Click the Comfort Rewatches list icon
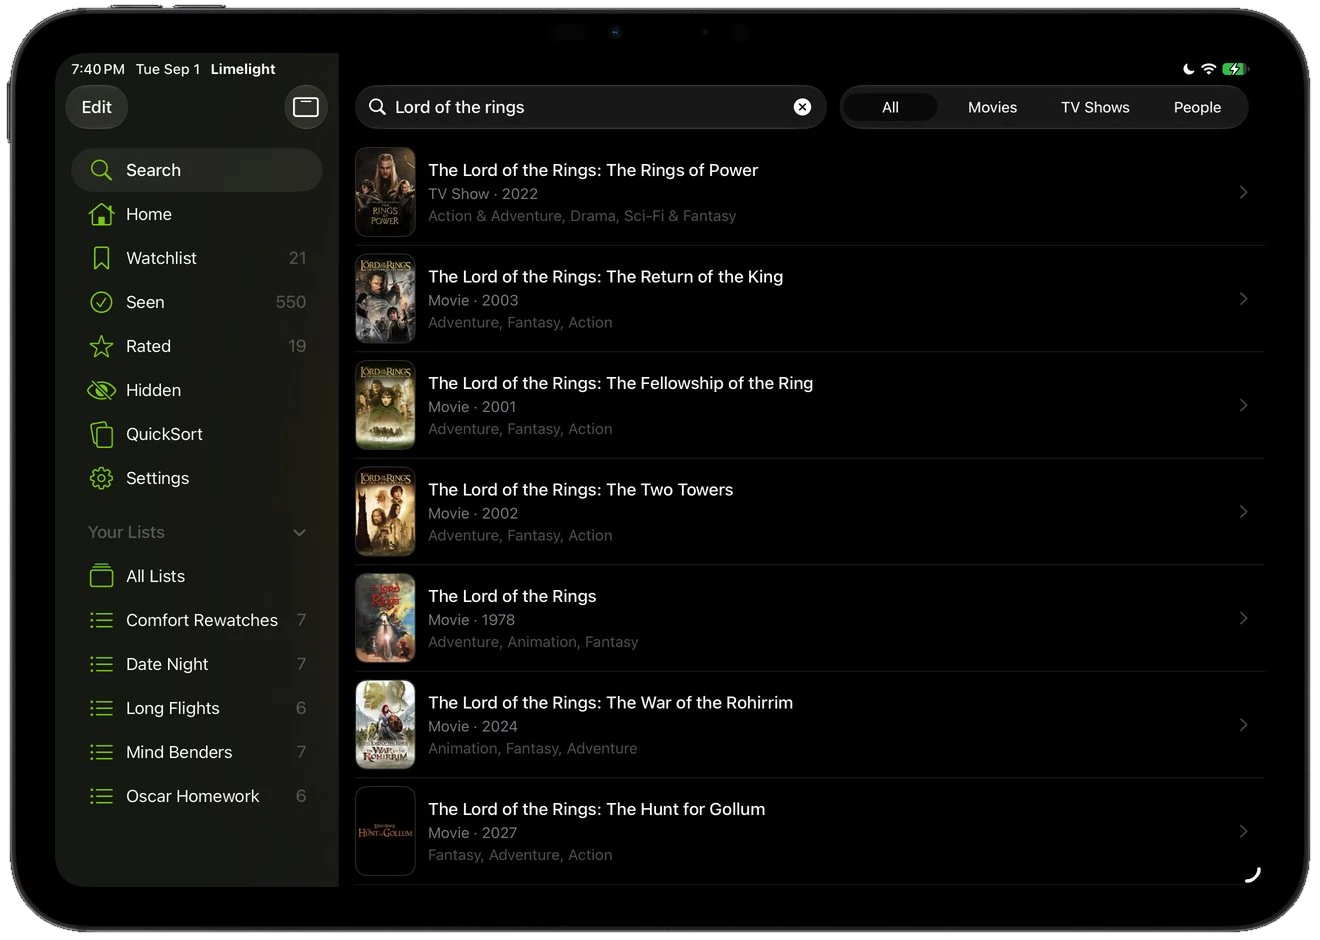Viewport: 1320px width, 940px height. click(101, 620)
